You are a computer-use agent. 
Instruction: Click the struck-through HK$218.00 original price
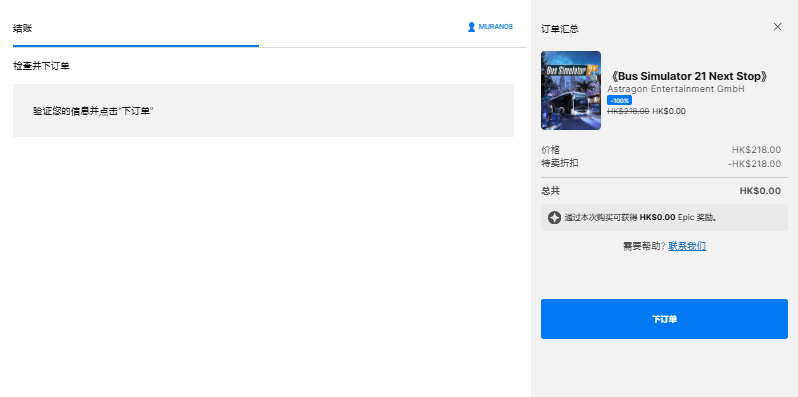[x=628, y=111]
